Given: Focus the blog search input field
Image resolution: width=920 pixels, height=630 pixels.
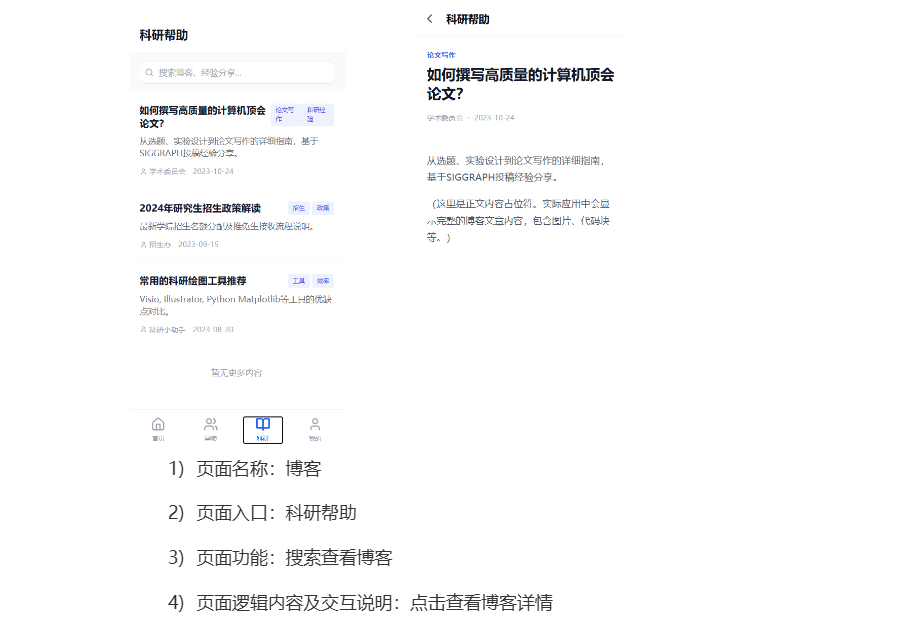Looking at the screenshot, I should click(240, 73).
